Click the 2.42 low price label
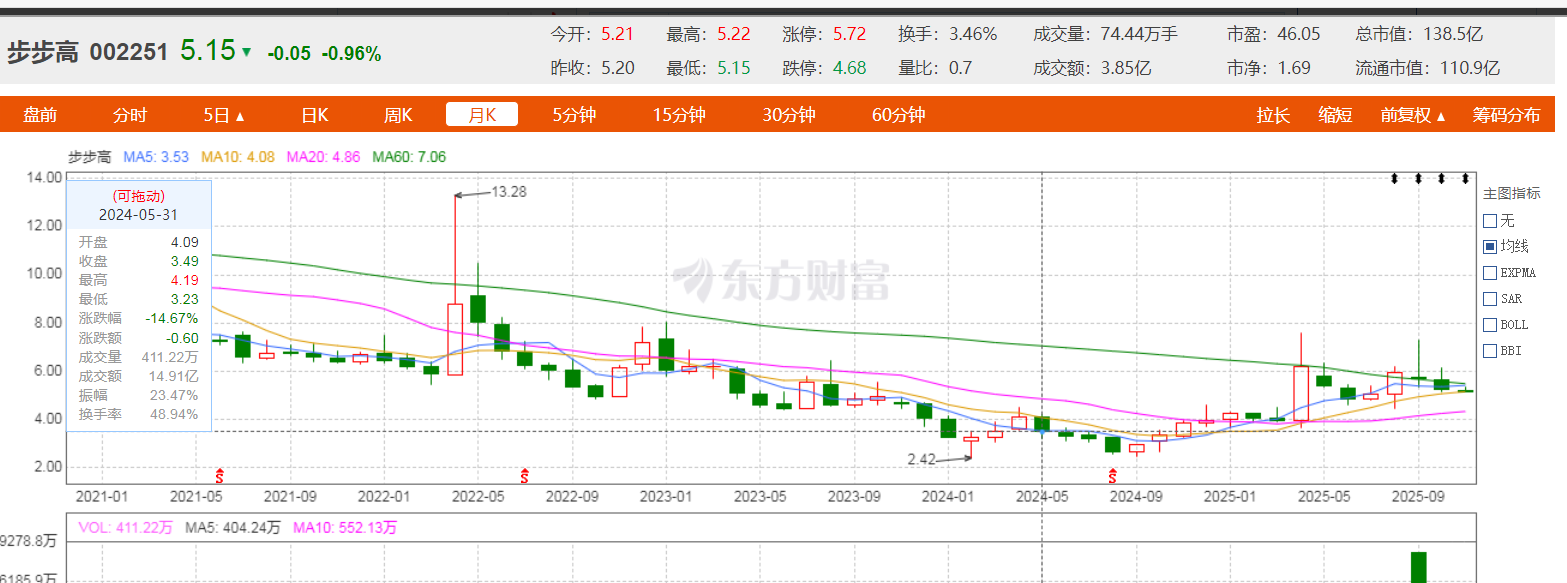 (x=922, y=458)
